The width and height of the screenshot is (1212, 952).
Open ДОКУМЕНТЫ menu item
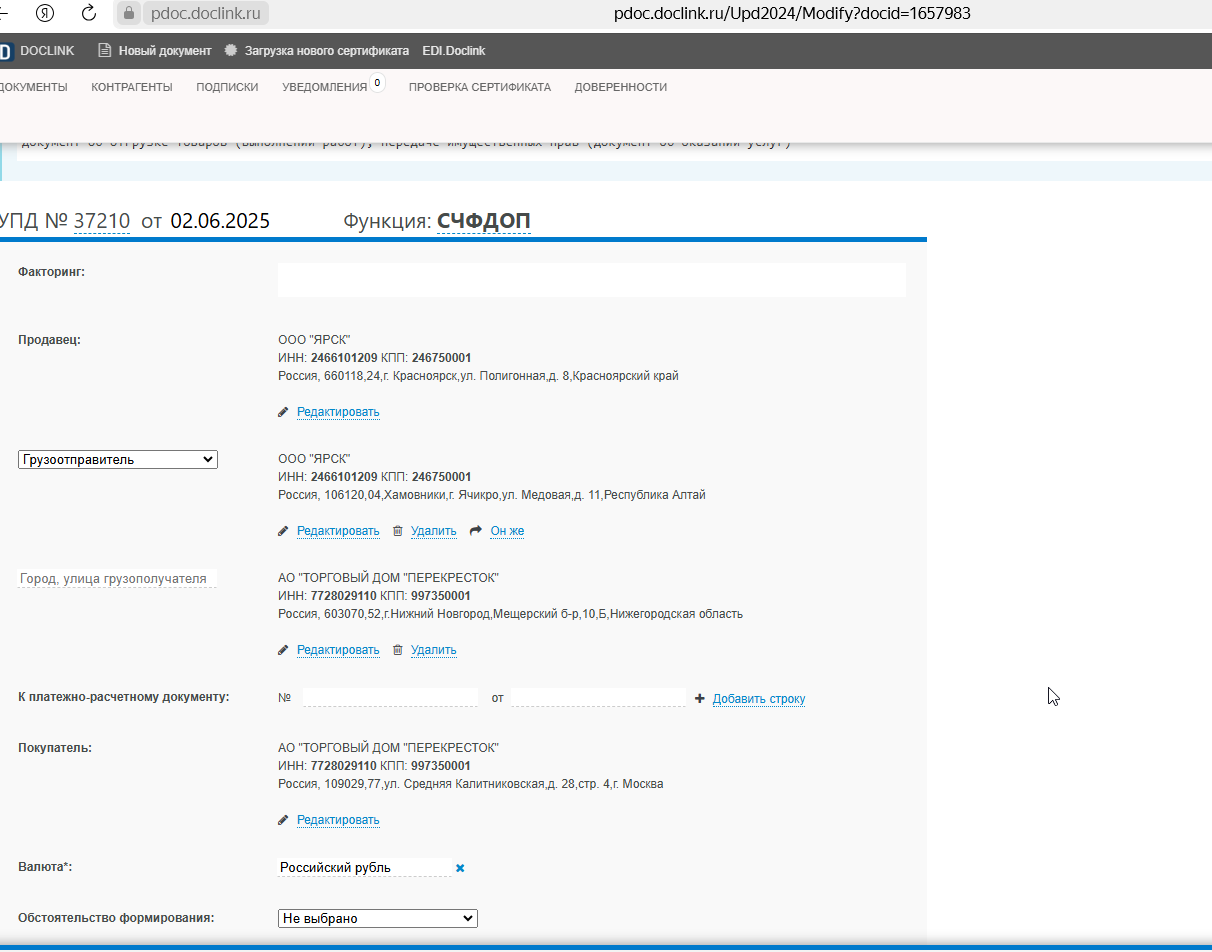coord(33,87)
